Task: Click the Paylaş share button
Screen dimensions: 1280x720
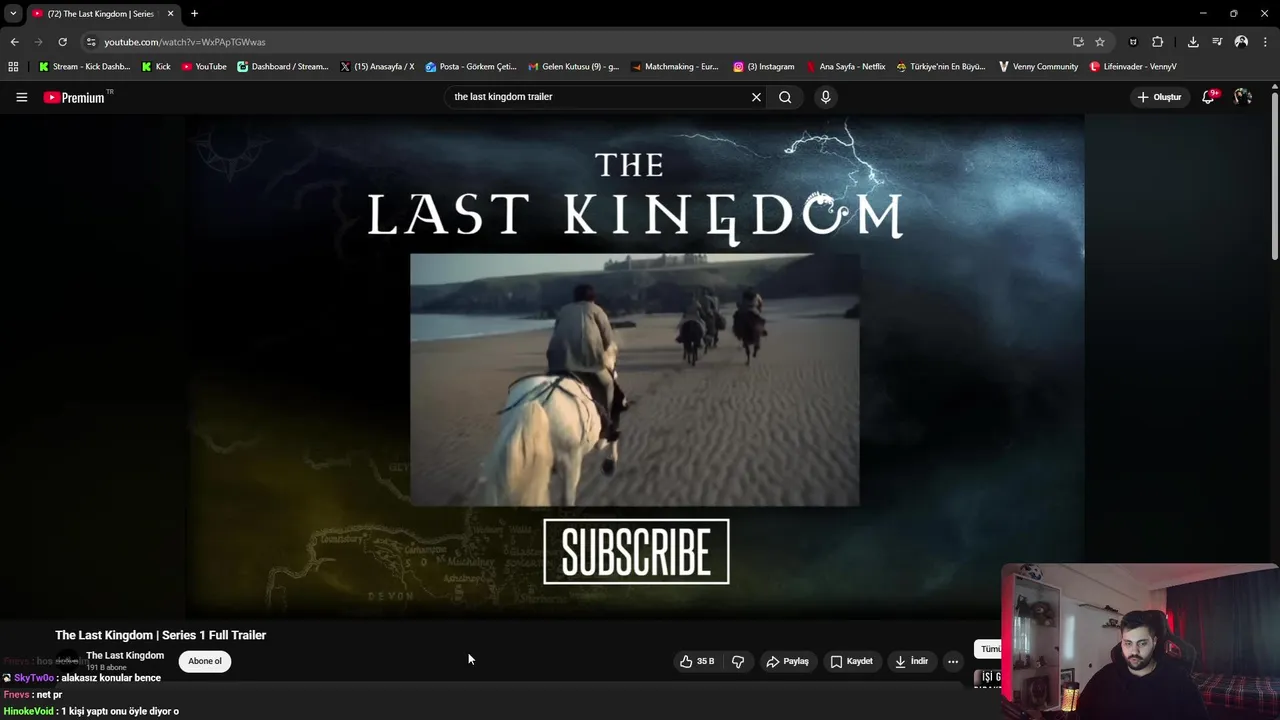Action: [x=788, y=661]
